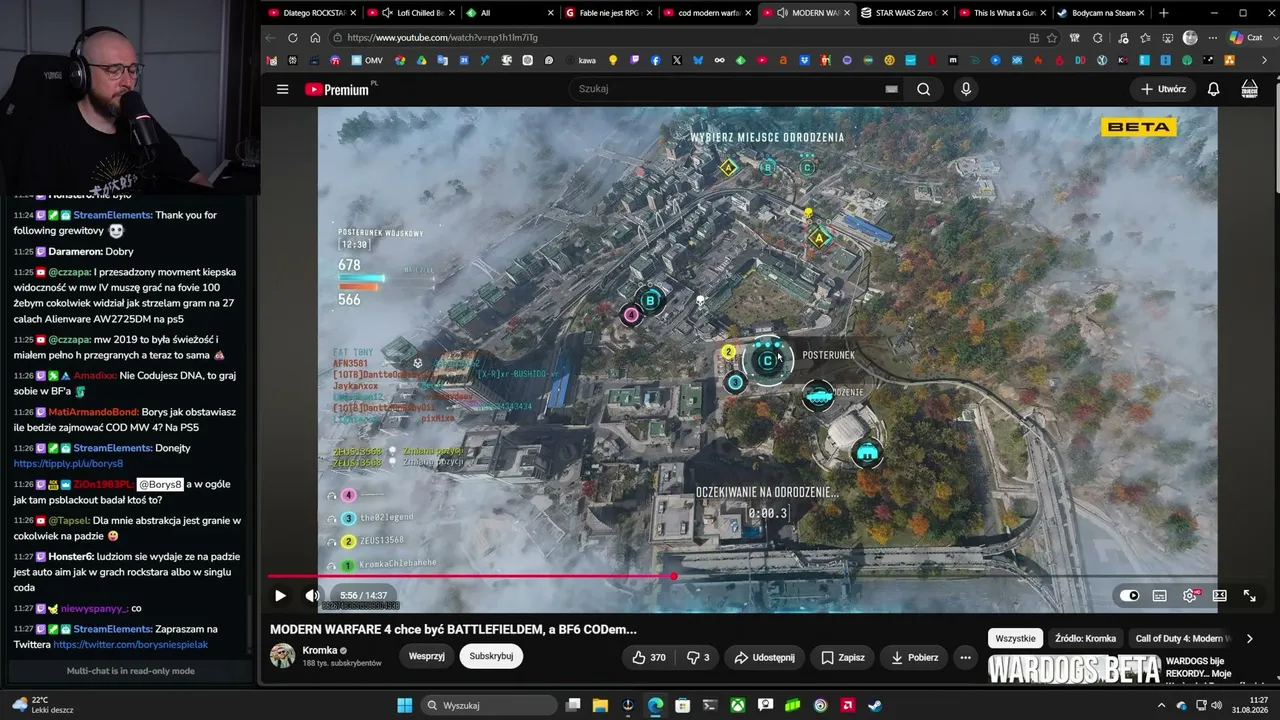This screenshot has height=720, width=1280.
Task: Show next recommendation chips arrow
Action: tap(1249, 638)
